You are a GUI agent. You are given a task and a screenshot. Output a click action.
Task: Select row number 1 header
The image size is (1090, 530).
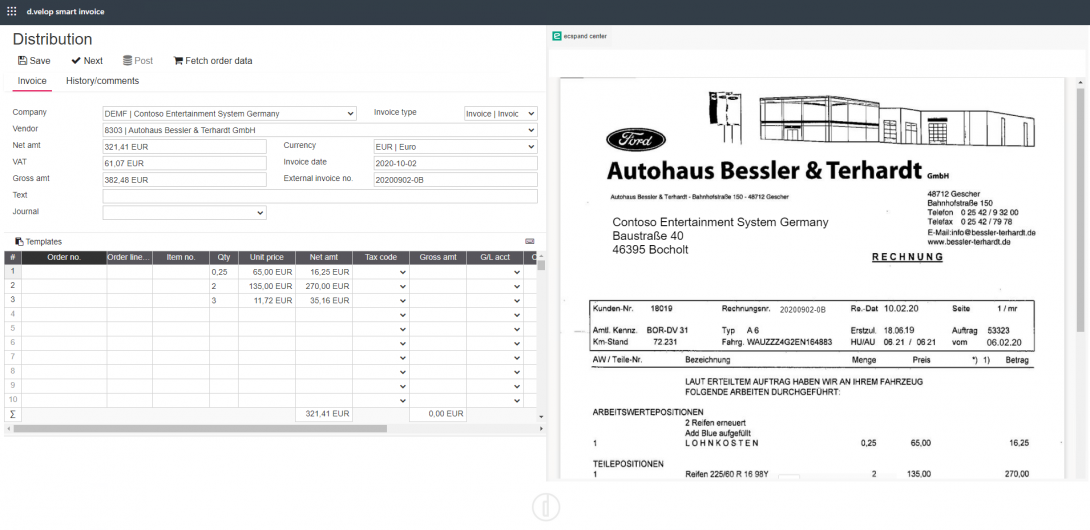pos(13,273)
